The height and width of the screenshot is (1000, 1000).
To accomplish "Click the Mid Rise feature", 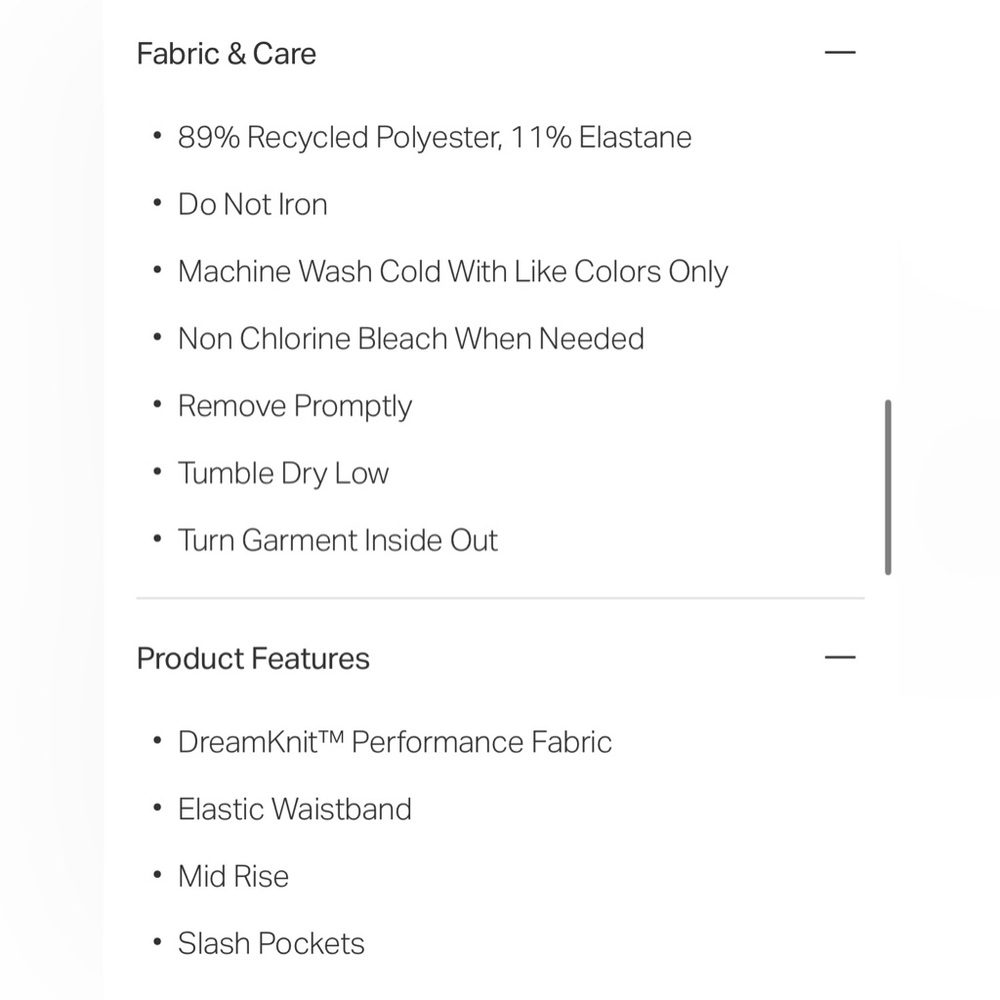I will 233,876.
